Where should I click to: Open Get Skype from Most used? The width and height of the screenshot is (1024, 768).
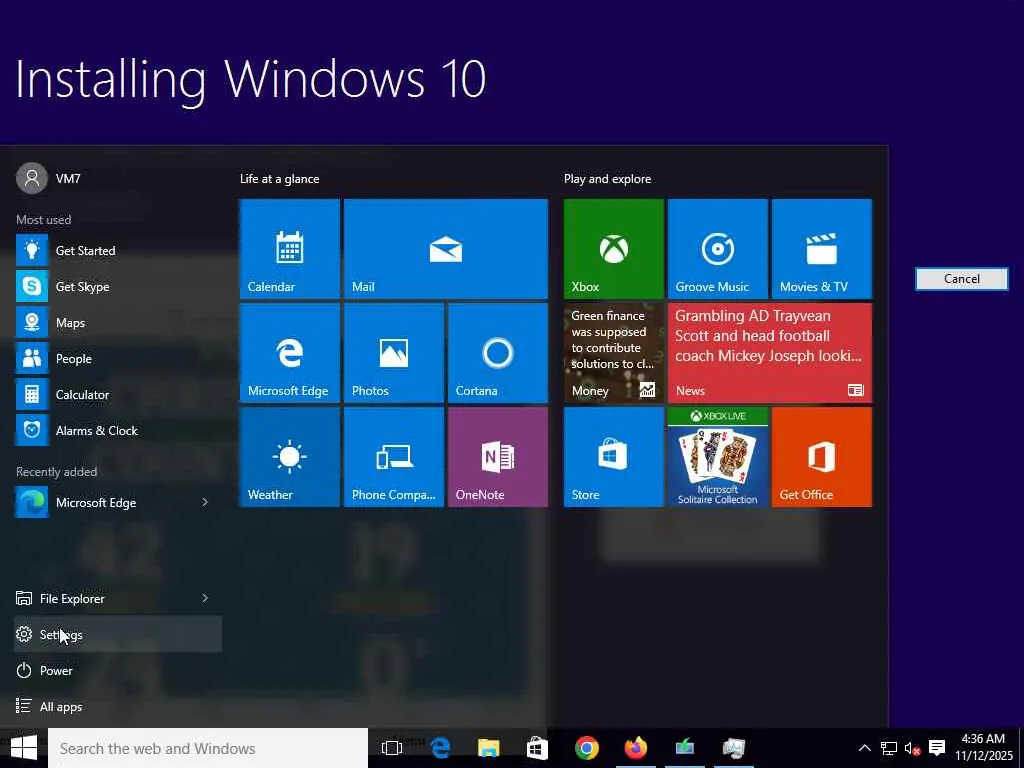(x=118, y=286)
